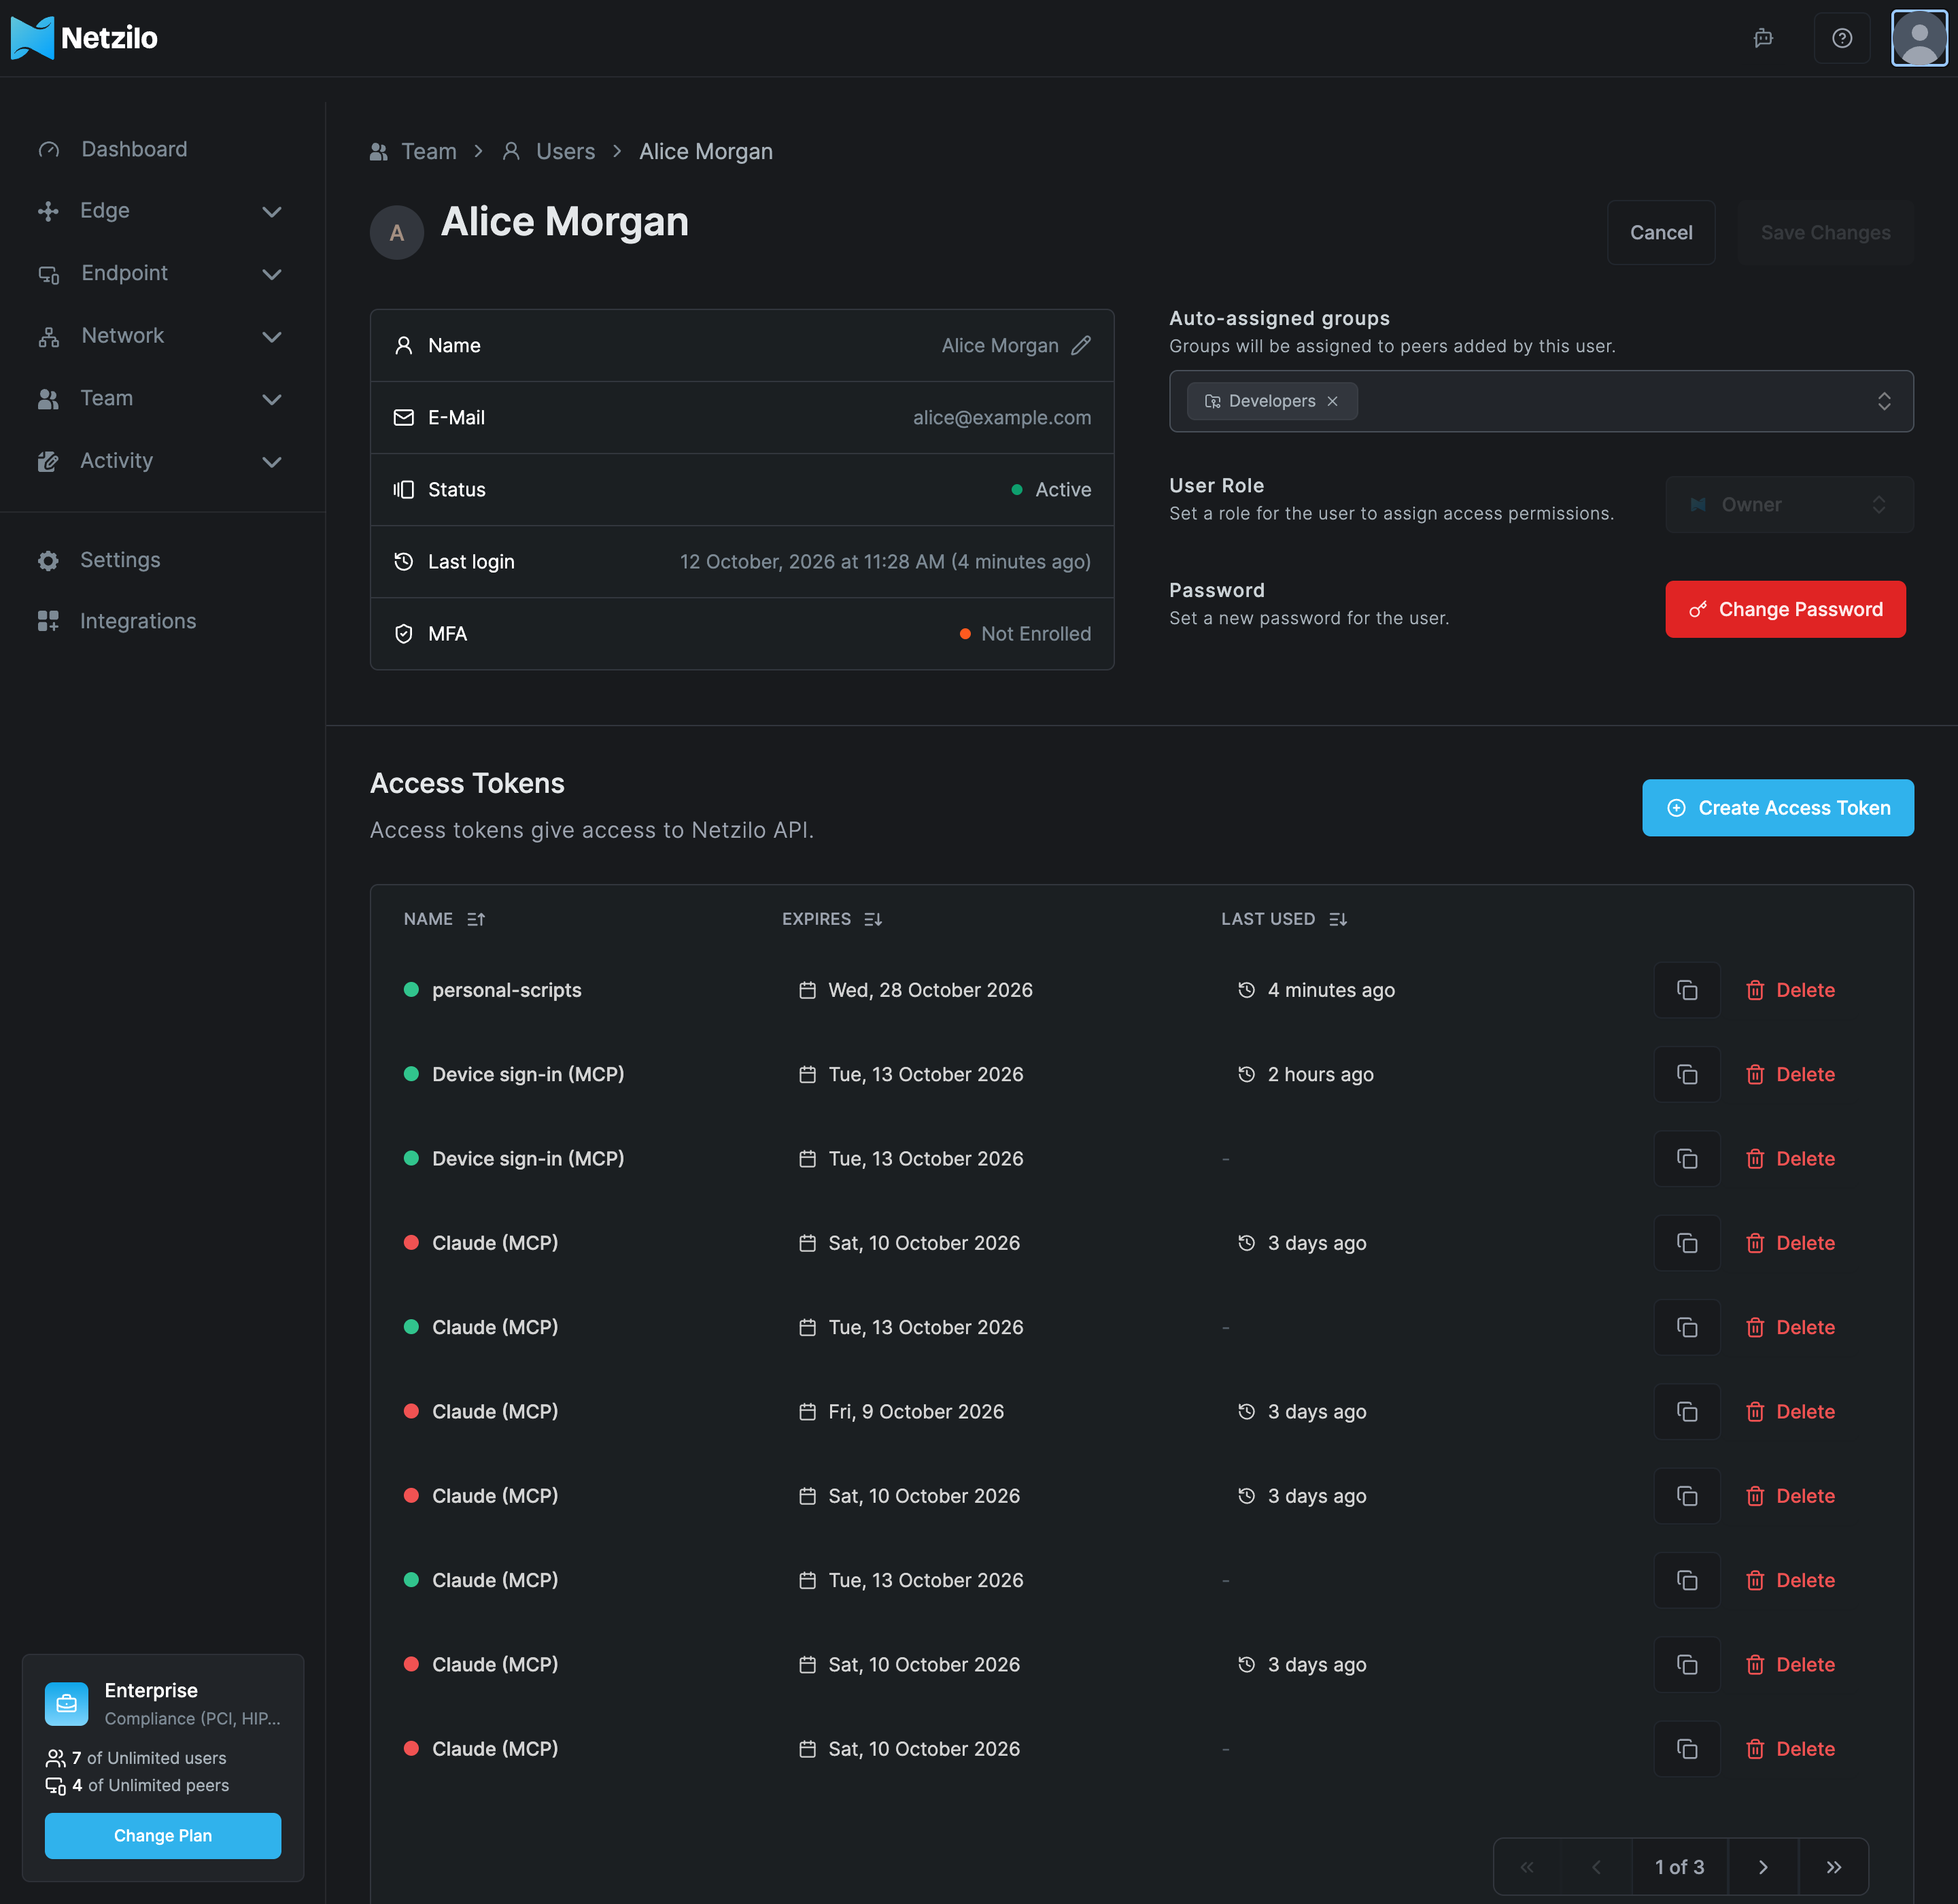Click the '2 hours ago' last used value
1958x1904 pixels.
click(x=1320, y=1074)
